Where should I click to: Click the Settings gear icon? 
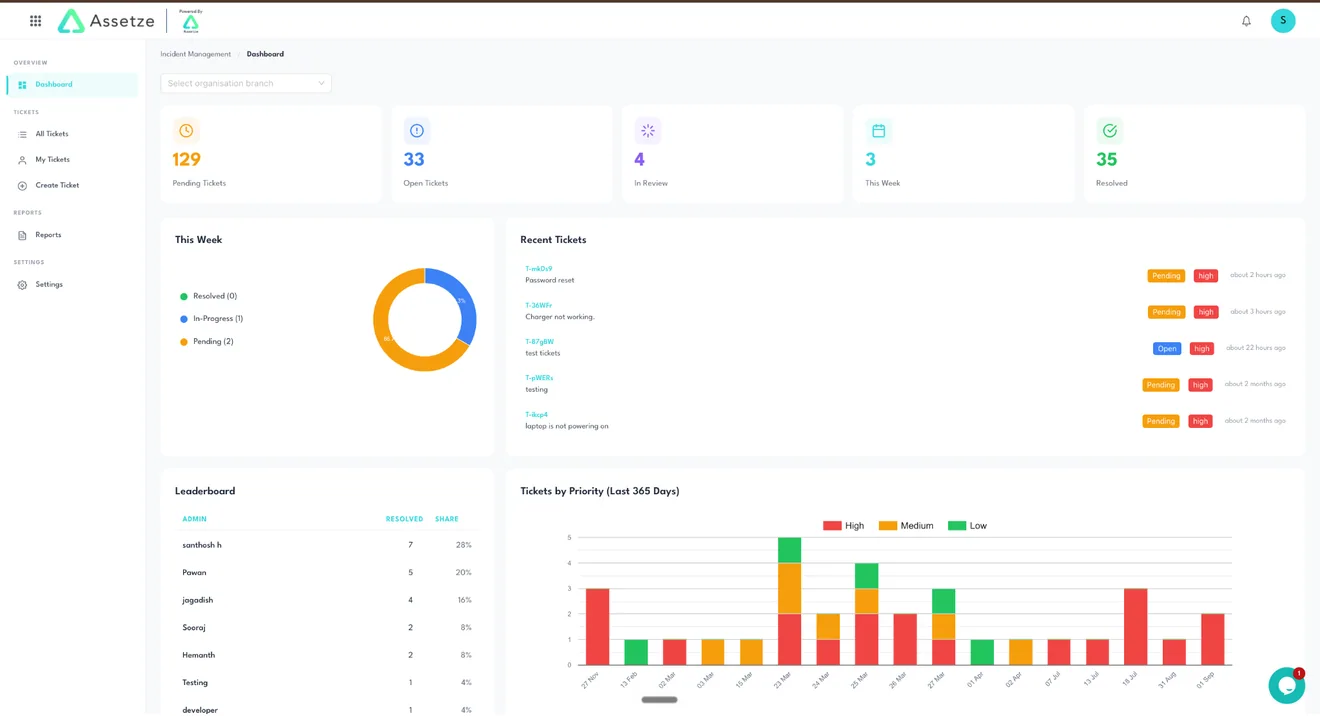click(22, 285)
